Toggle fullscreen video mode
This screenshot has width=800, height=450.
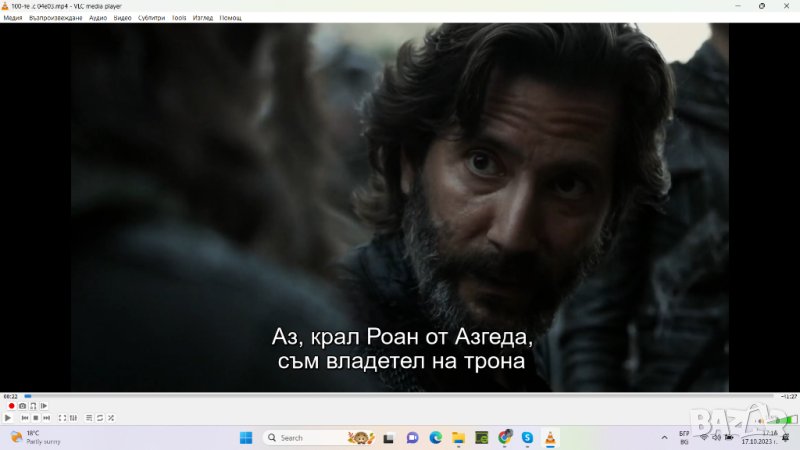pos(61,418)
